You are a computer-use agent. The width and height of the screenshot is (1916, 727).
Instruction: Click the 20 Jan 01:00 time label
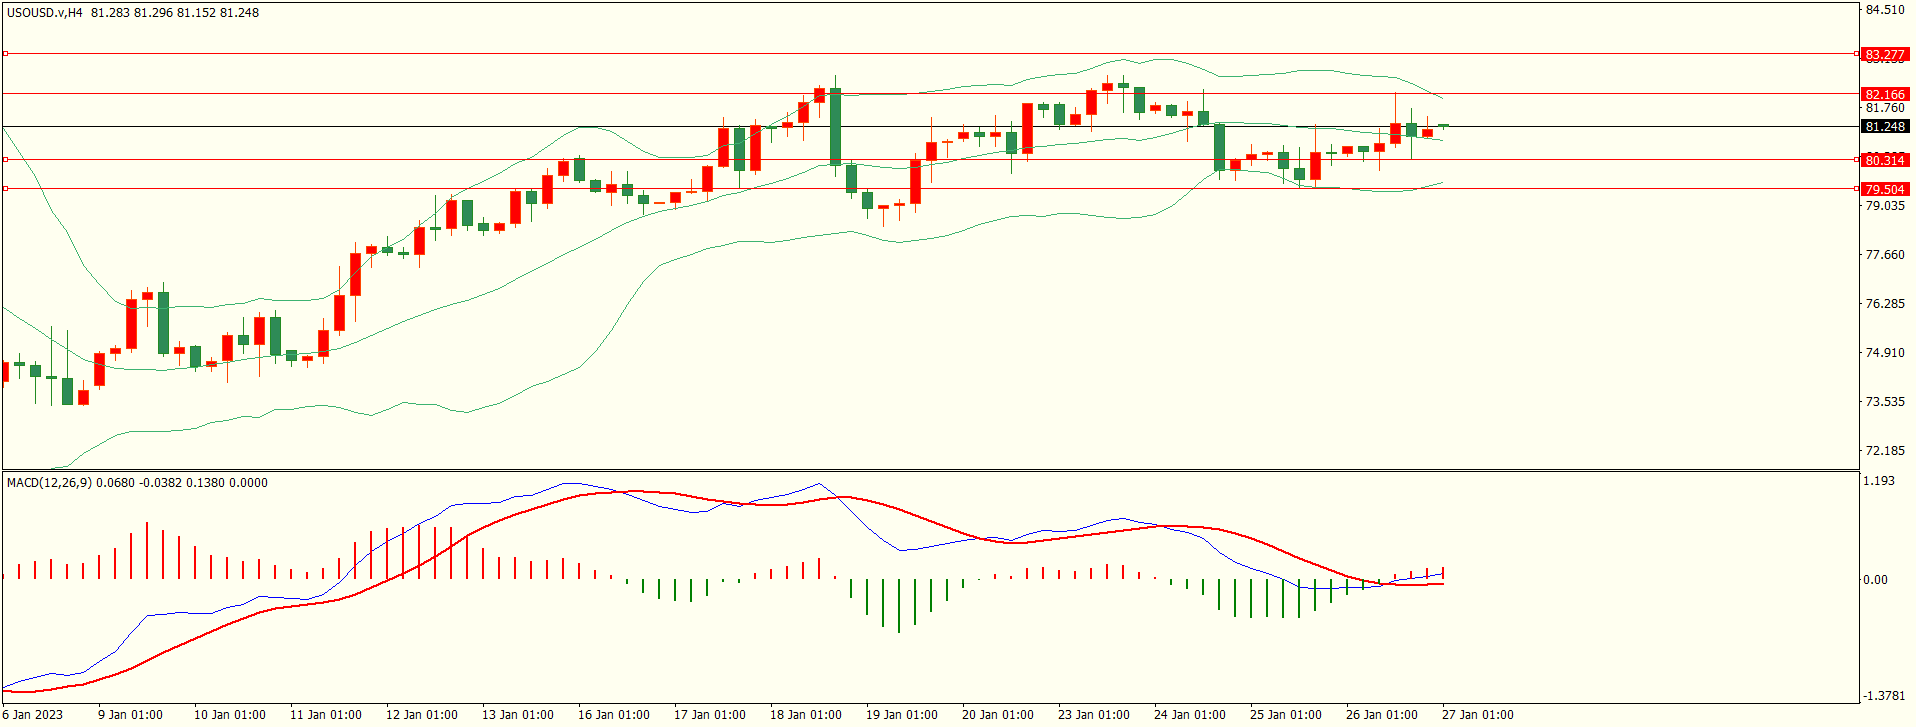[997, 715]
